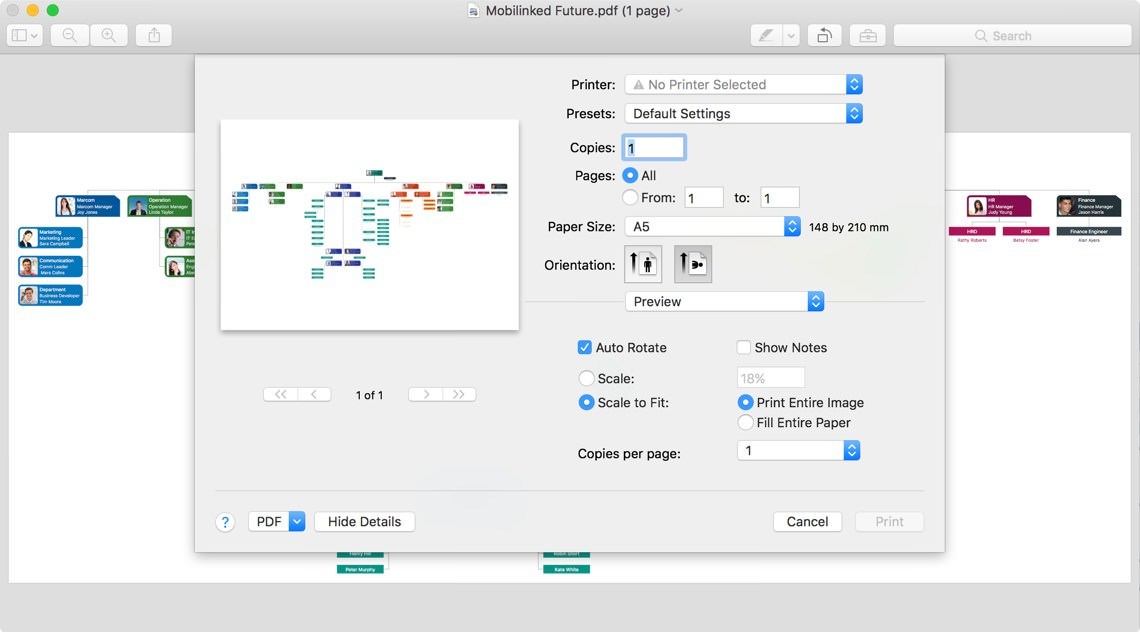The width and height of the screenshot is (1140, 632).
Task: Click the zoom out magnifier icon
Action: [69, 35]
